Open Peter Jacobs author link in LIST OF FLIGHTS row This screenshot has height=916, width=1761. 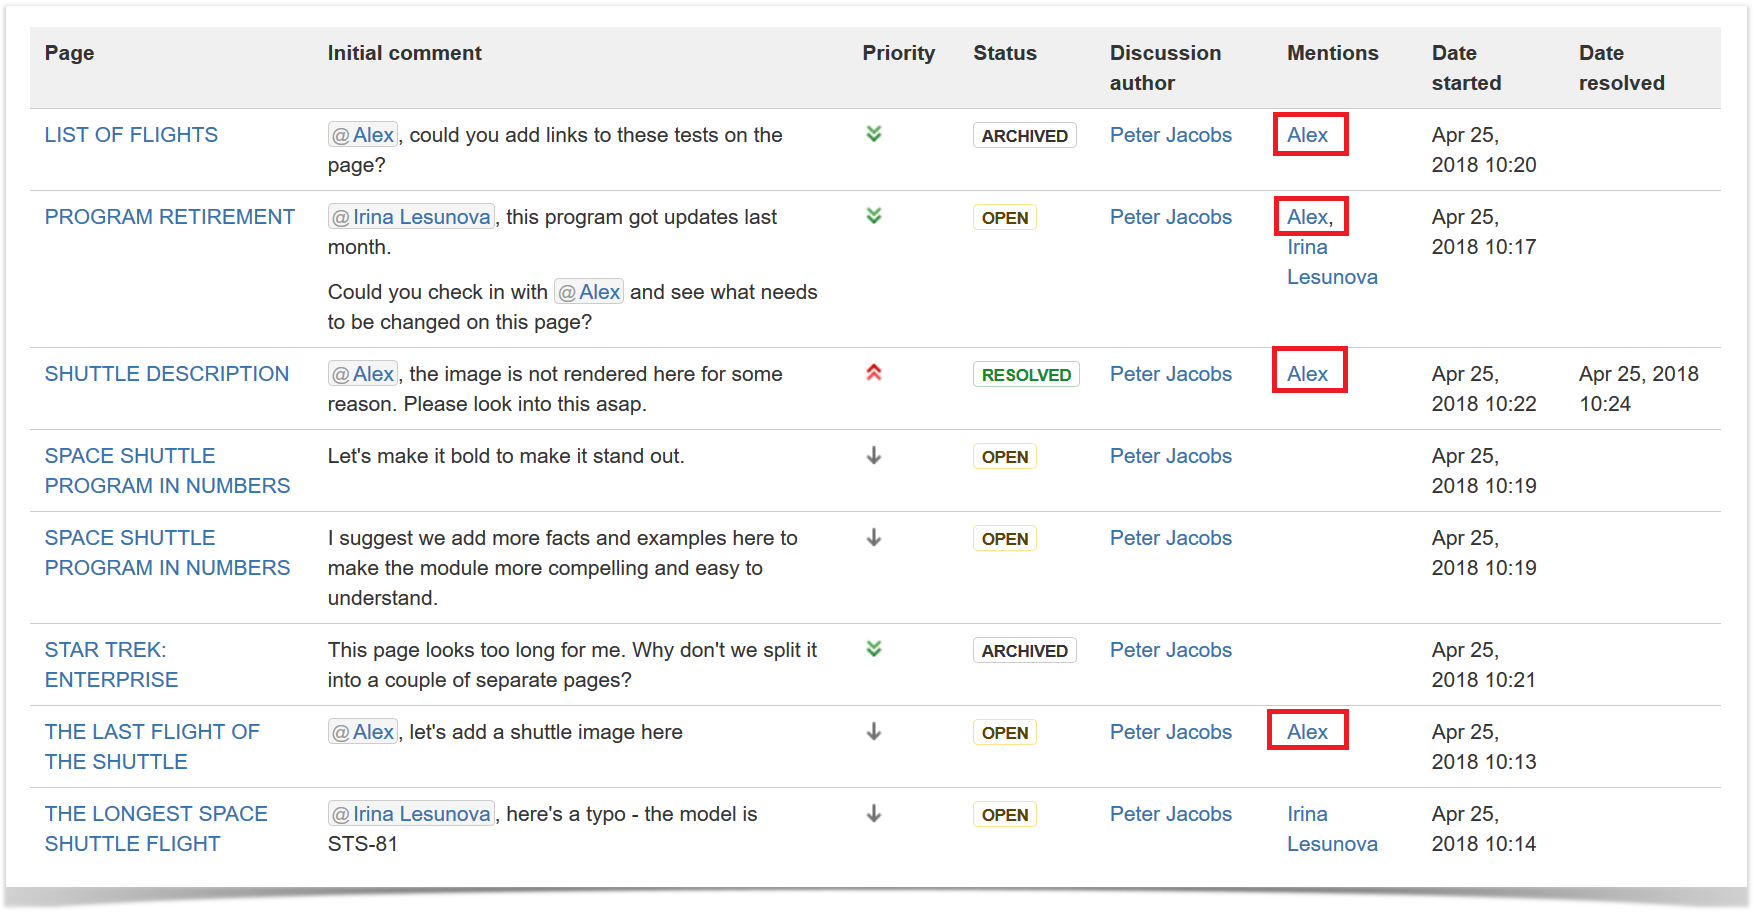point(1170,135)
